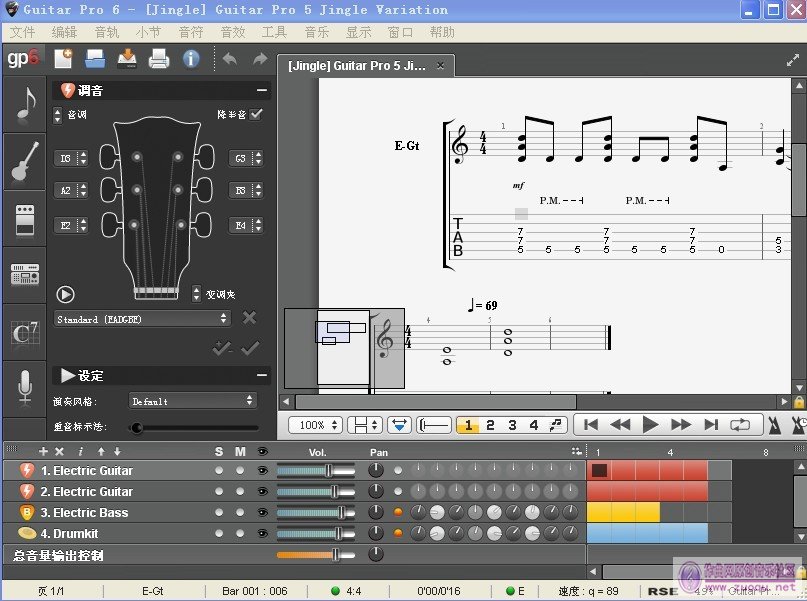807x601 pixels.
Task: Open the multitrack view icon
Action: 576,451
